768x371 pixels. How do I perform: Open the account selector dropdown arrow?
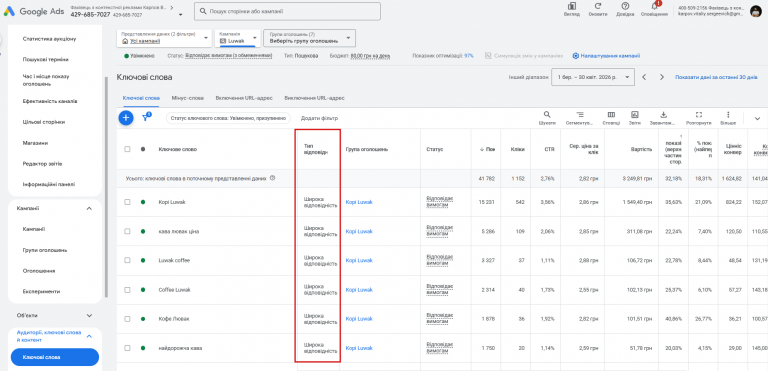(x=180, y=15)
